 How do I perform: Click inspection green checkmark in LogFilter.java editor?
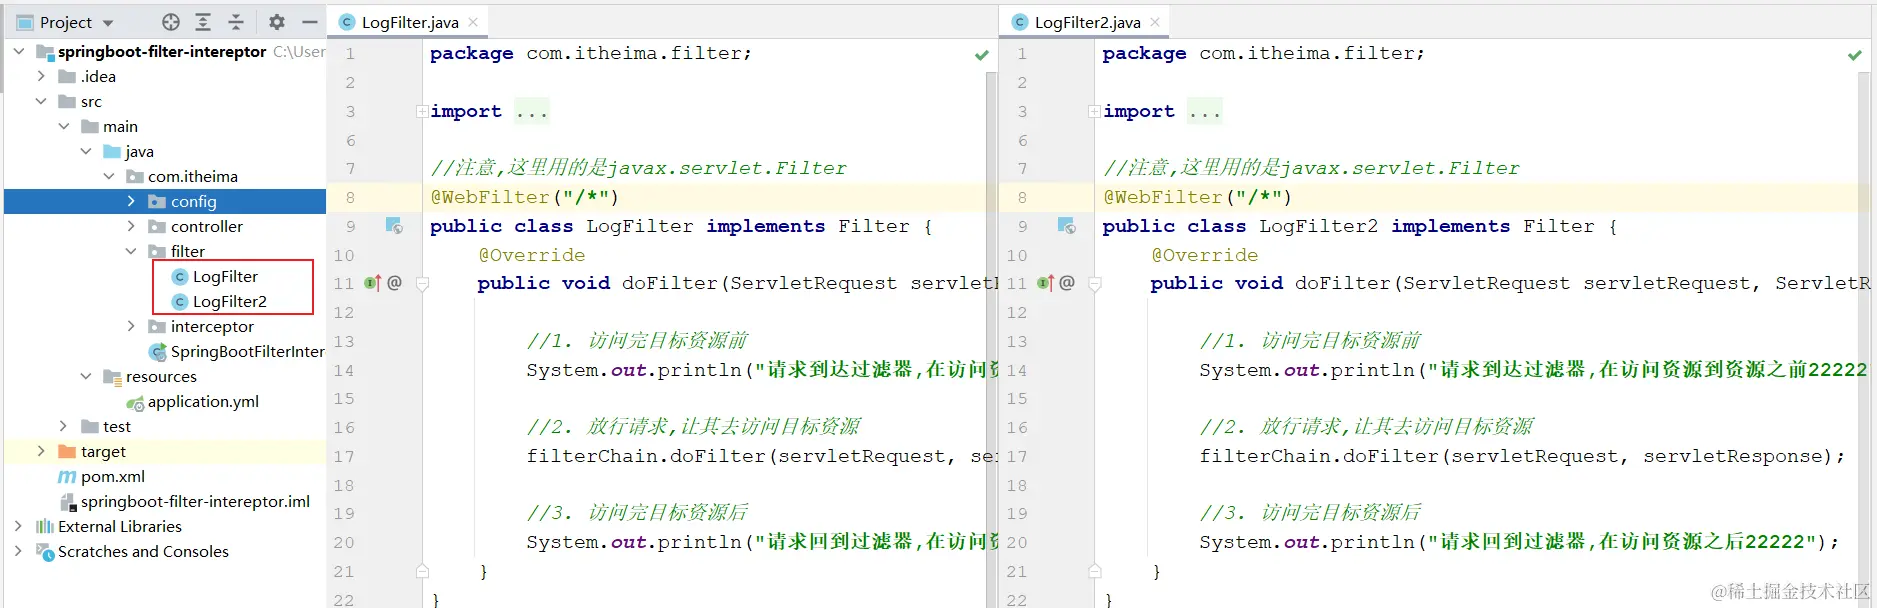[982, 55]
